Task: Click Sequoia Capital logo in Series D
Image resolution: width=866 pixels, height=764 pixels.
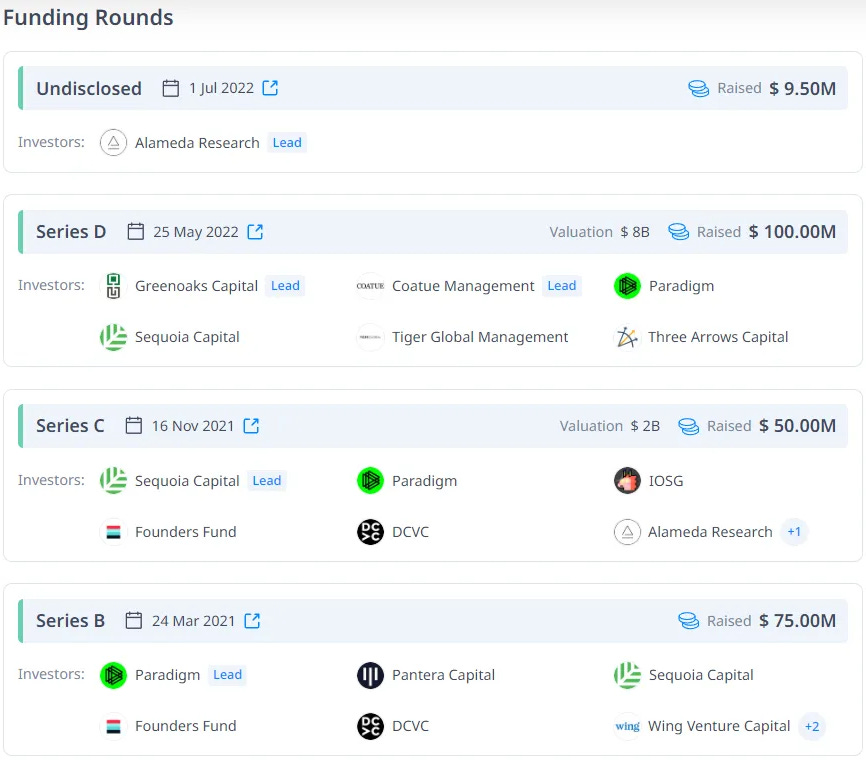Action: (x=113, y=337)
